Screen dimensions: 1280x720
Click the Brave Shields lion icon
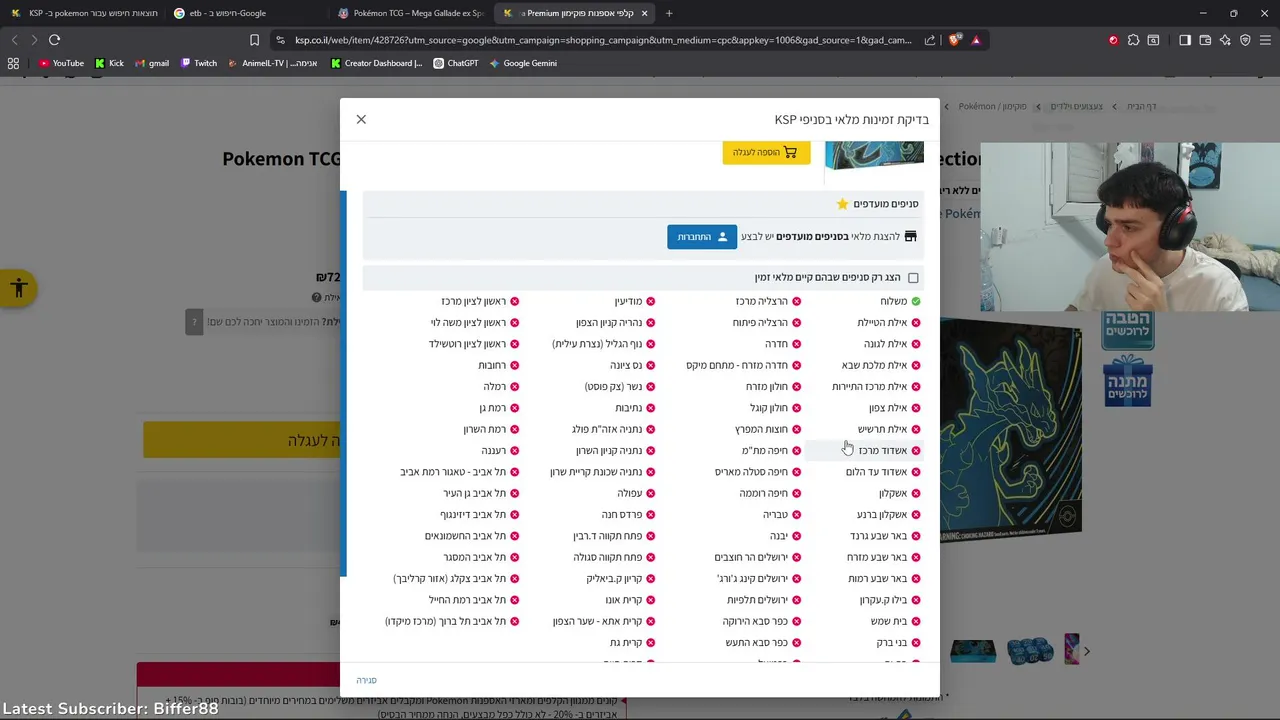tap(955, 40)
